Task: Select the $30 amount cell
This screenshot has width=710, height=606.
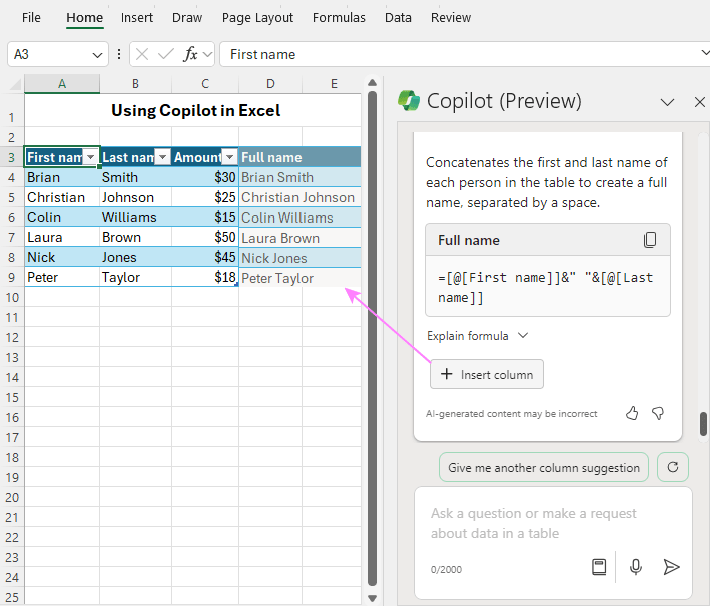Action: coord(205,177)
